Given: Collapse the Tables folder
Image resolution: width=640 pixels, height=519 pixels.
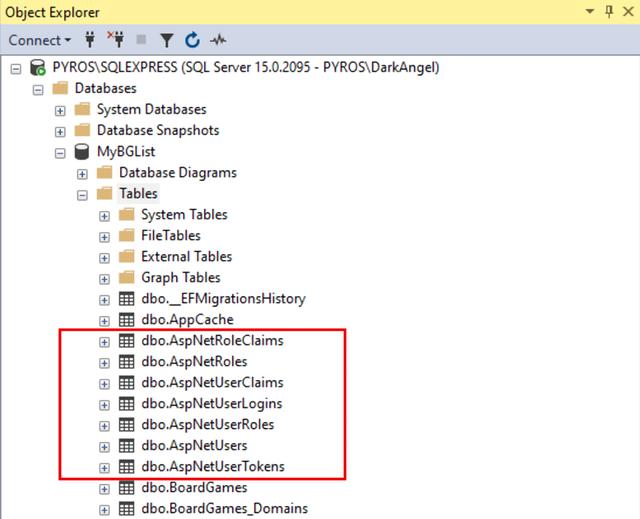Looking at the screenshot, I should pos(82,195).
